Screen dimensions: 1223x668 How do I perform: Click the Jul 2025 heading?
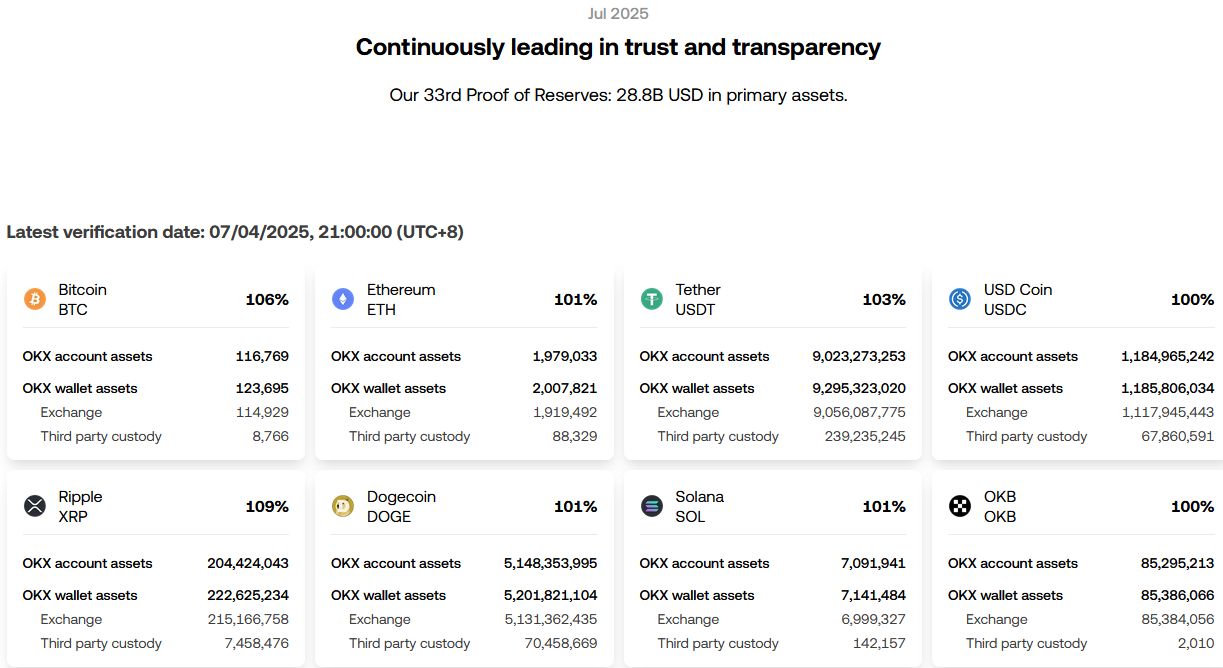[617, 13]
